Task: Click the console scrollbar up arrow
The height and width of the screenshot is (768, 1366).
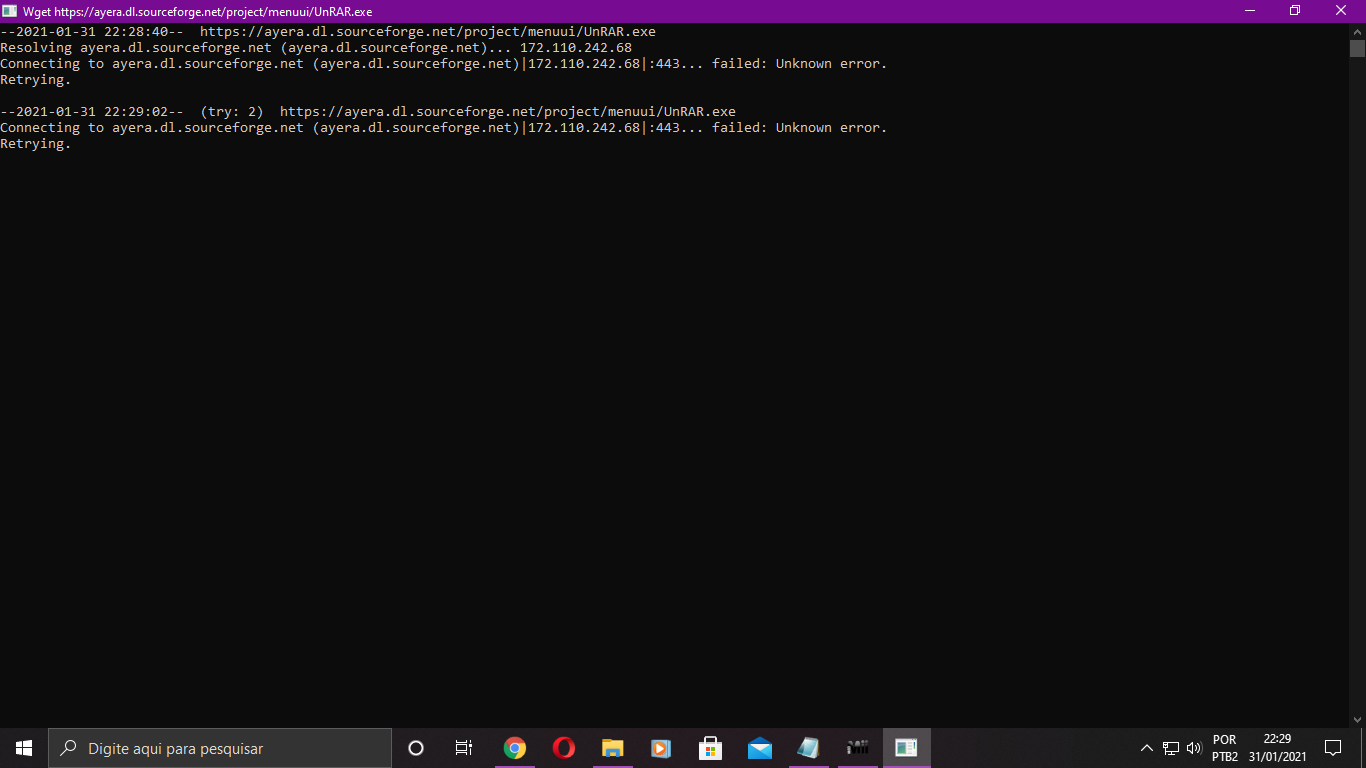Action: point(1357,31)
